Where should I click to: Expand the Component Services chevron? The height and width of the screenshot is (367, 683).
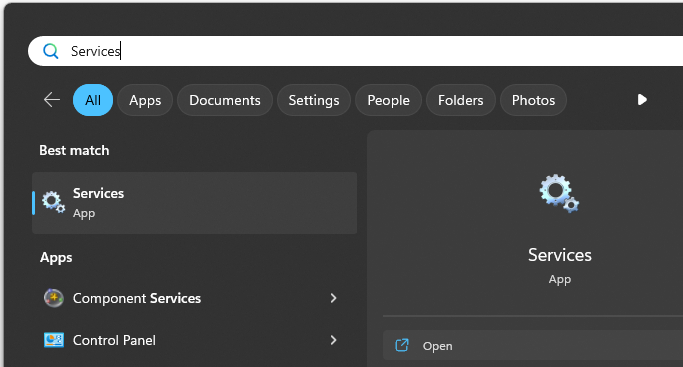[x=333, y=298]
